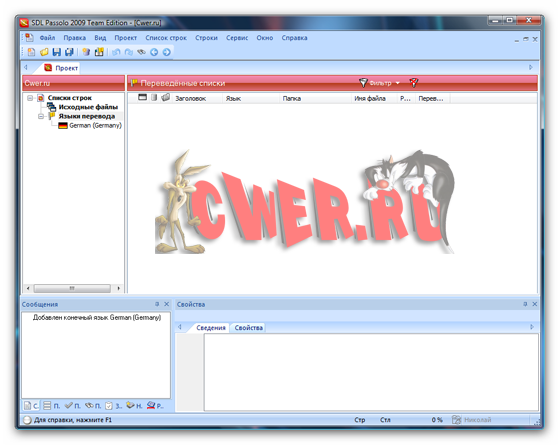Viewport: 560px width, 445px height.
Task: Click the right arrow at end of project tab bar
Action: click(531, 67)
